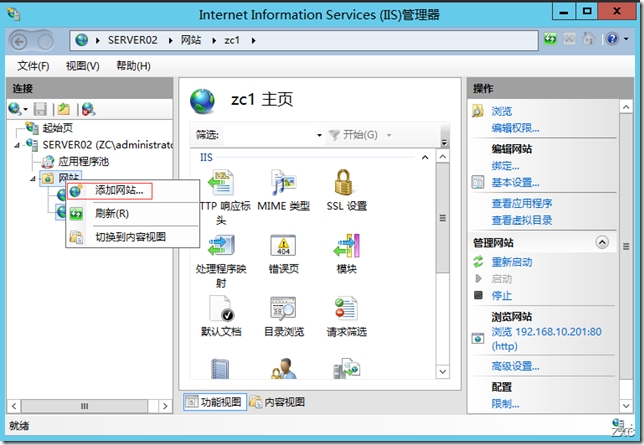The height and width of the screenshot is (445, 644).
Task: Switch to 功能视图 tab
Action: coord(214,402)
